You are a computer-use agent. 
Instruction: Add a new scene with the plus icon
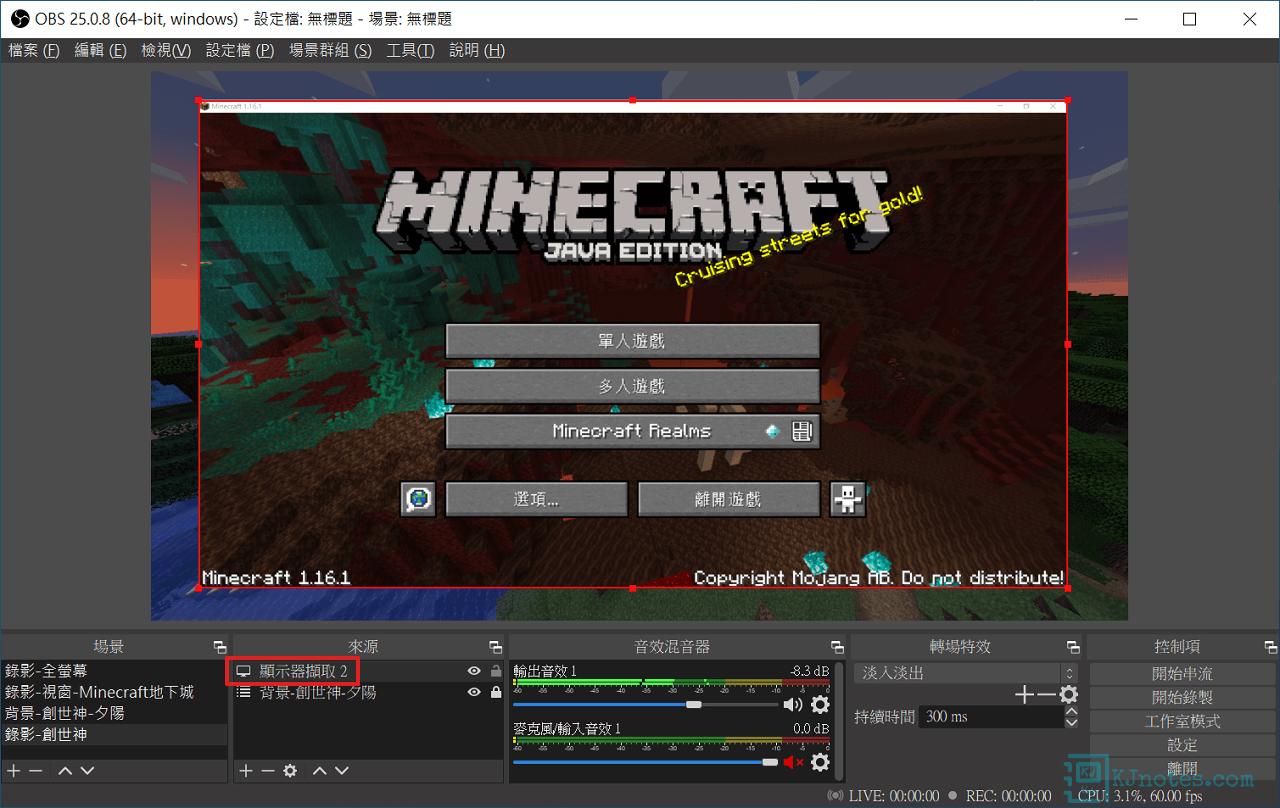point(14,771)
